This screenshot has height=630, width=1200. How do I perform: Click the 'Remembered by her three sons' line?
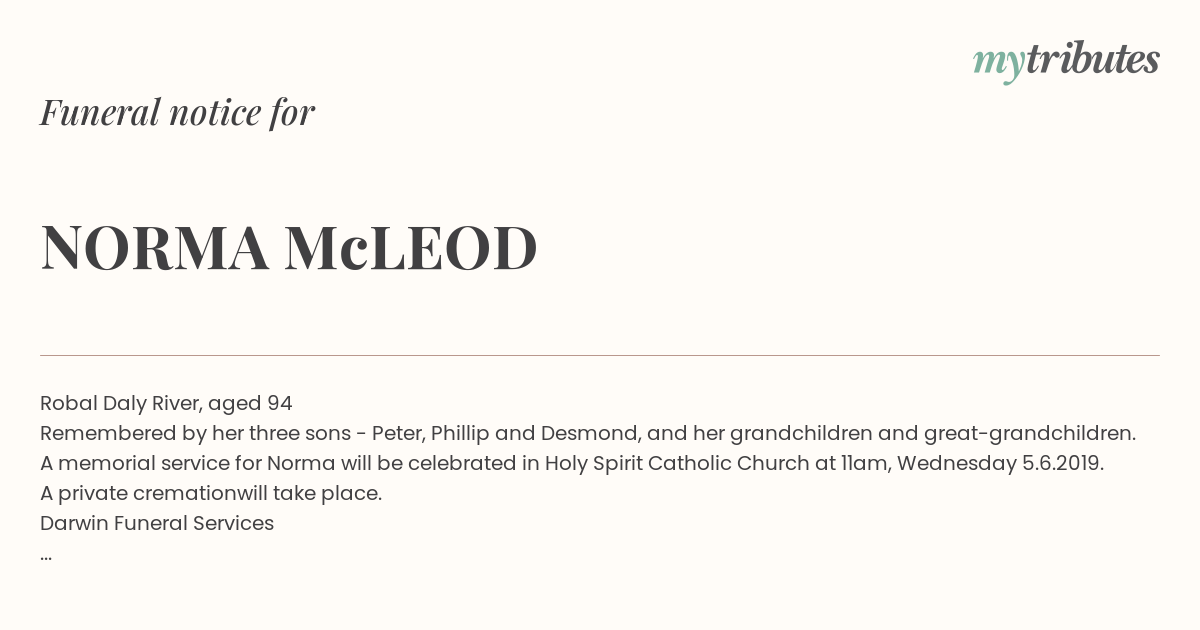[588, 434]
